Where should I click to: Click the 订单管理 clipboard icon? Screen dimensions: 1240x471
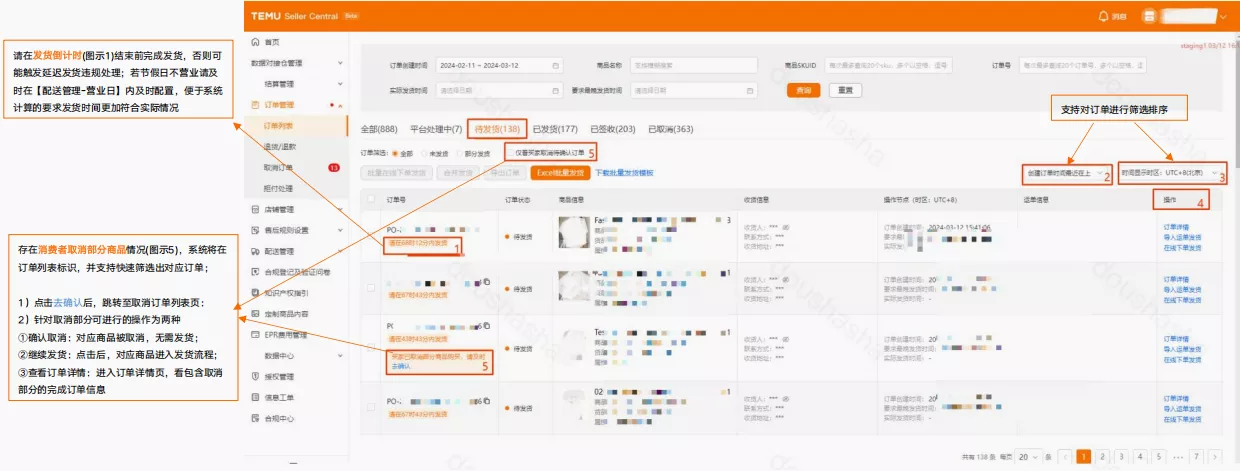click(255, 104)
